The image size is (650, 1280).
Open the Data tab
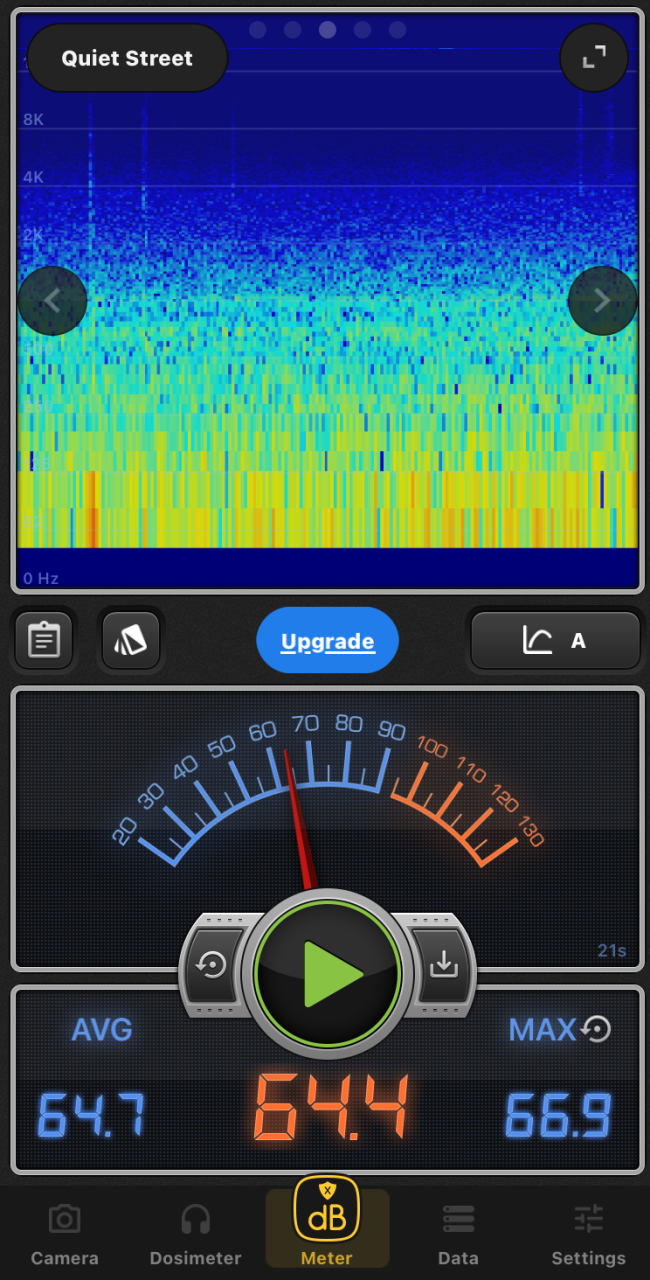pyautogui.click(x=458, y=1234)
